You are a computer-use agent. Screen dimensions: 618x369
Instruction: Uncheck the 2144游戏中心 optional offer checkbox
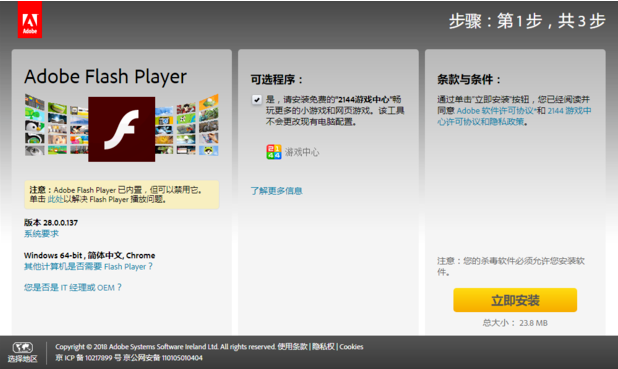(x=257, y=100)
